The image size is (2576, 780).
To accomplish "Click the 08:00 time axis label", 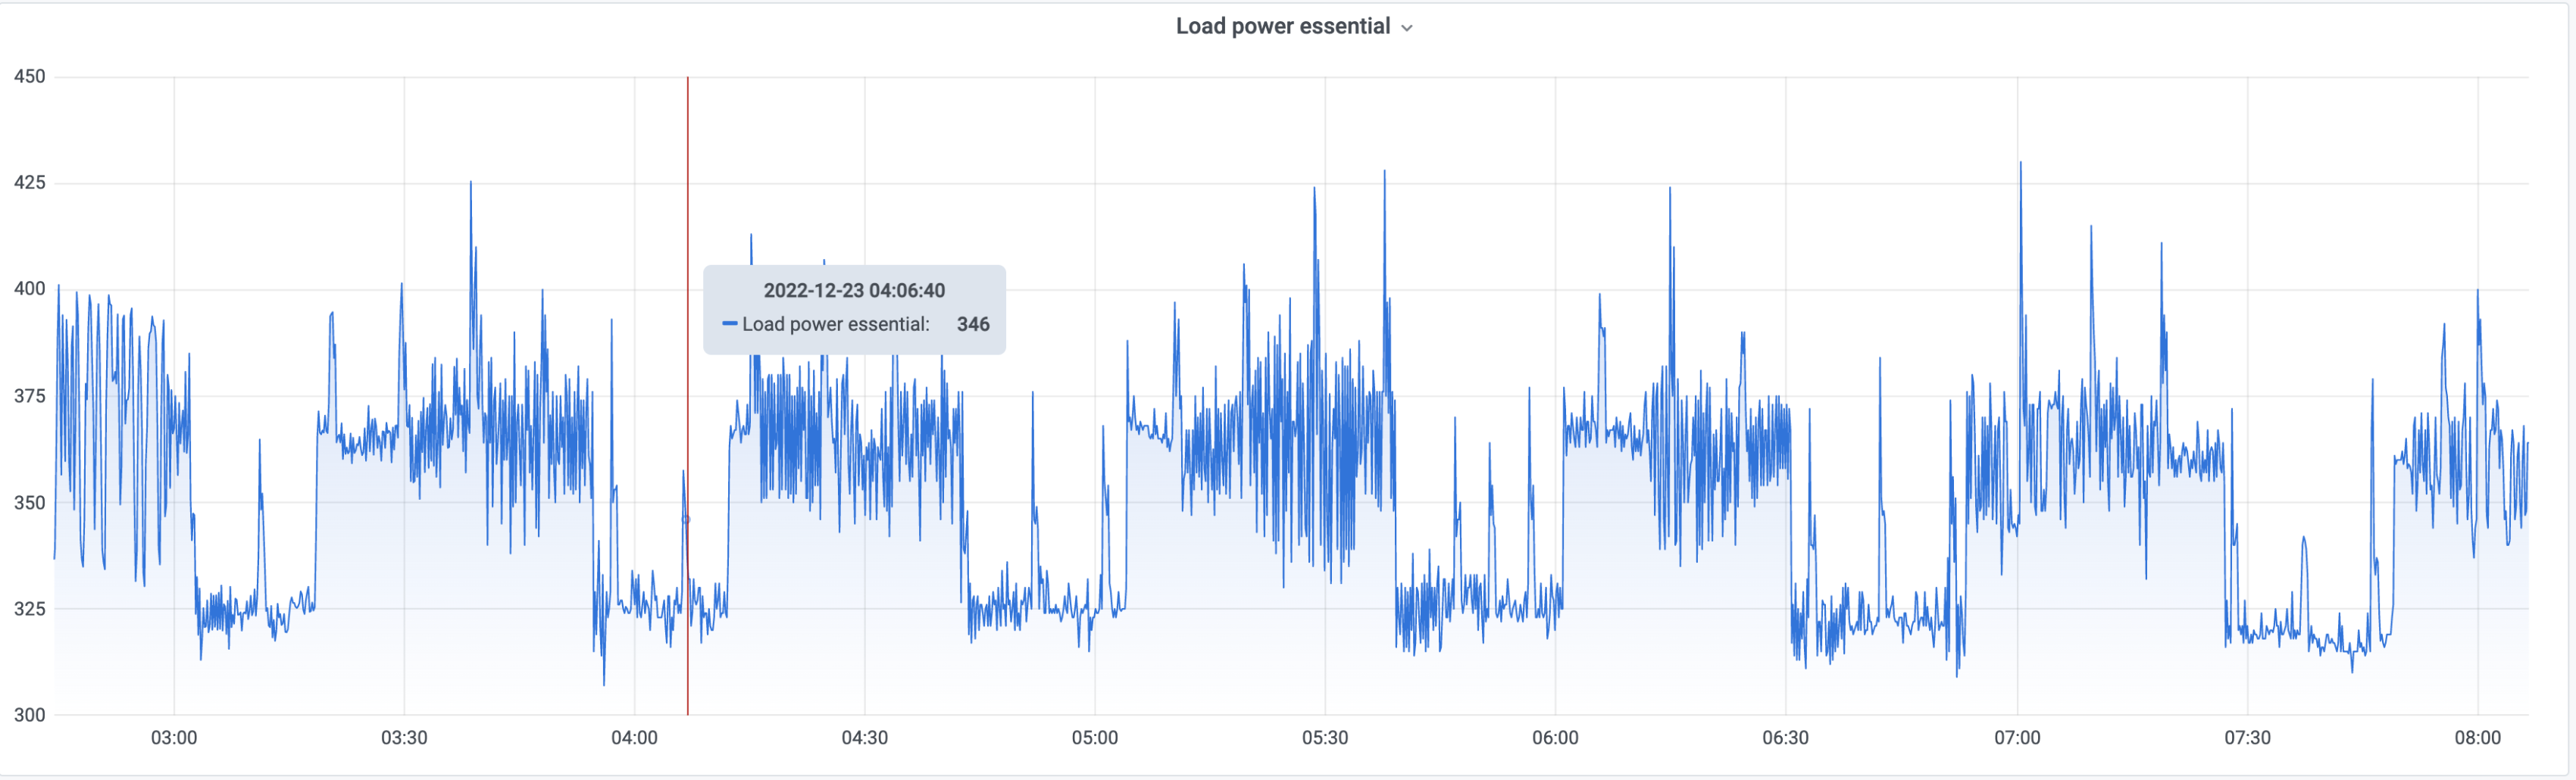I will [2477, 738].
